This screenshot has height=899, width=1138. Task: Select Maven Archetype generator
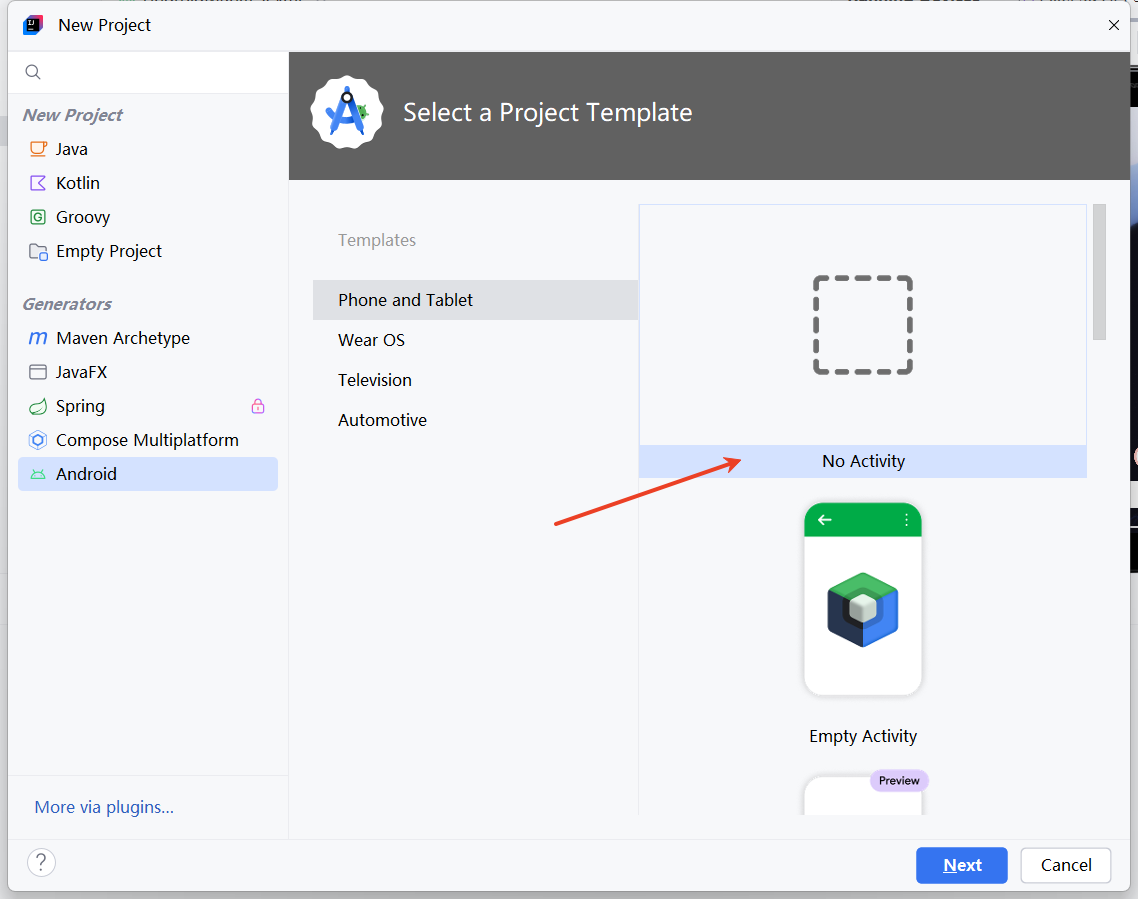click(x=148, y=338)
